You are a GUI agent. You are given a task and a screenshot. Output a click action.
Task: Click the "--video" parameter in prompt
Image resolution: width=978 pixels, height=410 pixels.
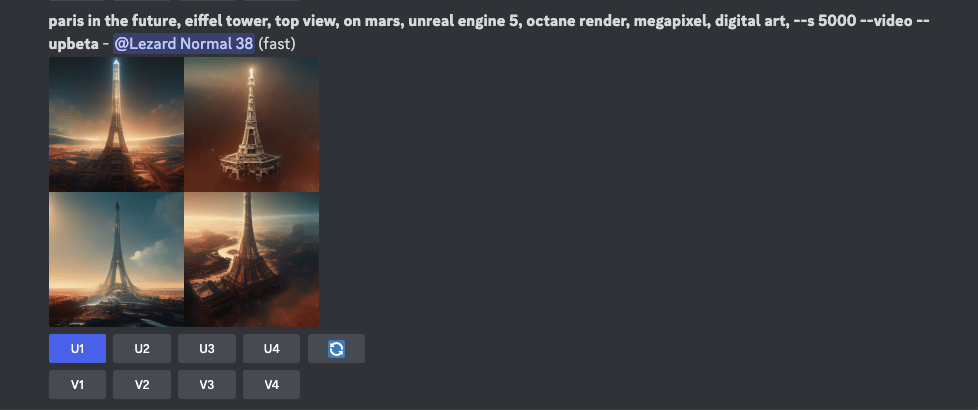click(x=886, y=21)
